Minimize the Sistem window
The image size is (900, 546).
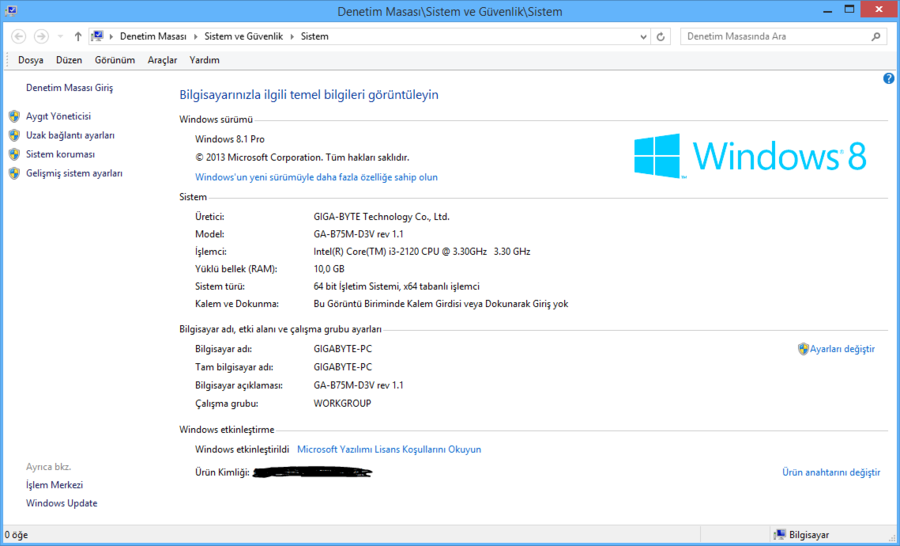[827, 10]
